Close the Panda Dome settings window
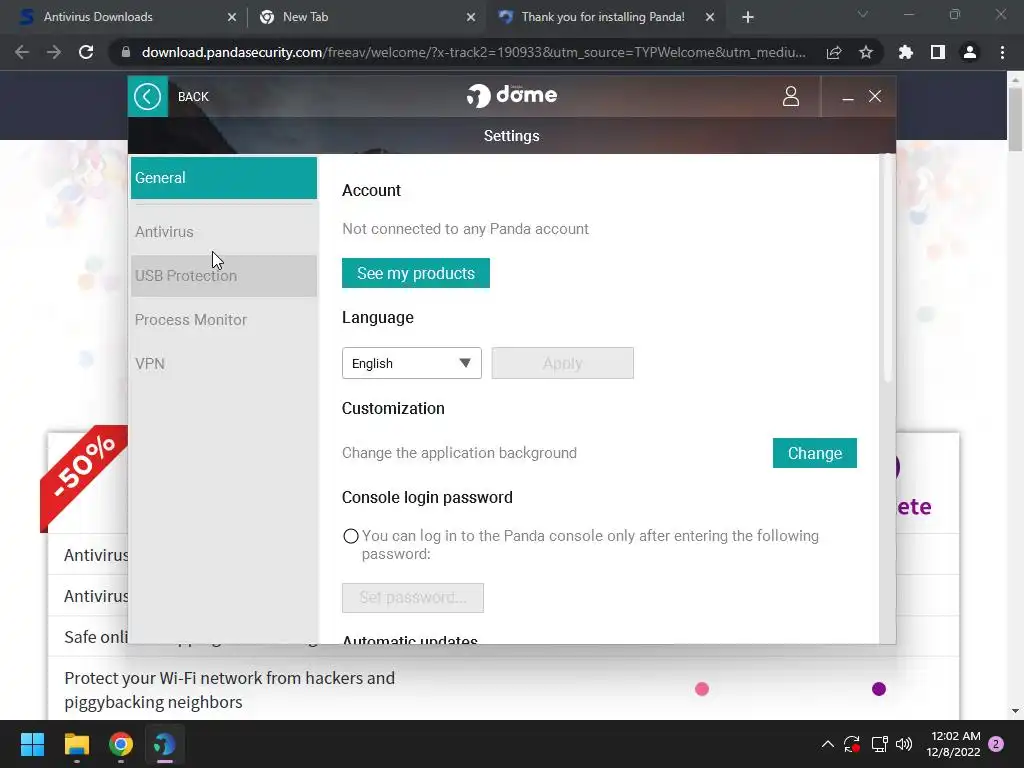This screenshot has width=1024, height=768. (x=875, y=97)
